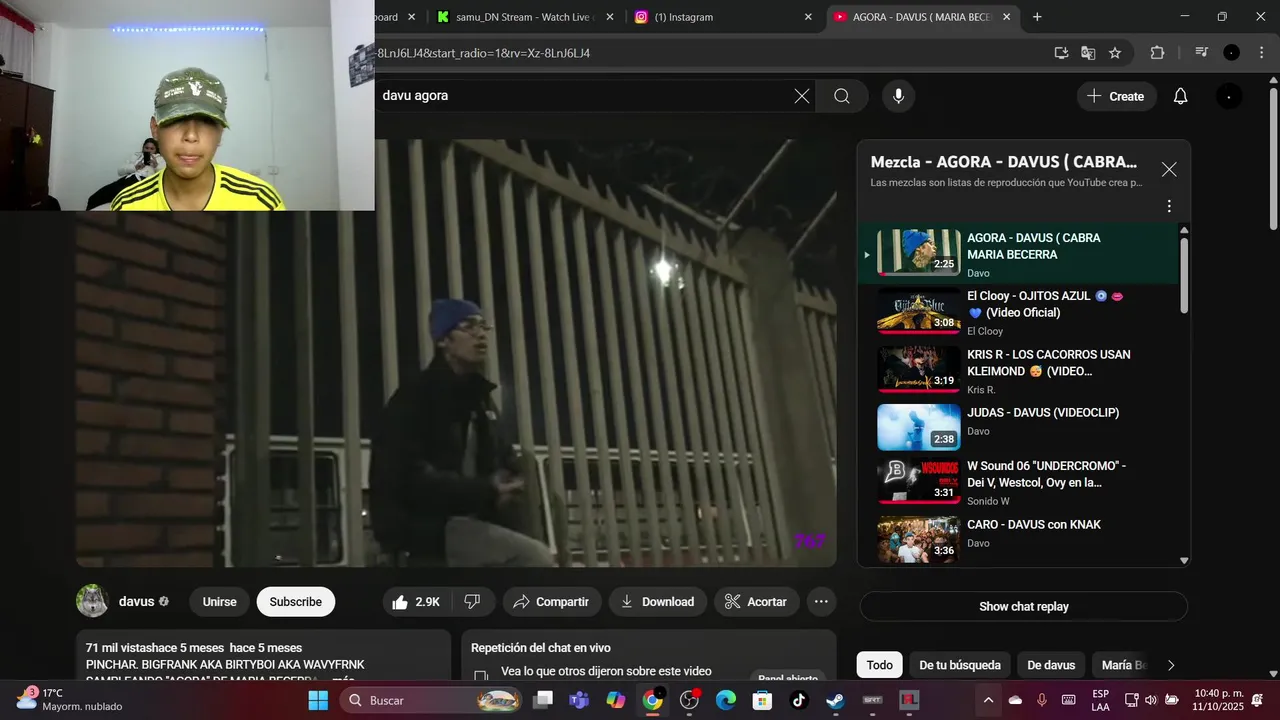Select the De tu búsqueda chip
1280x720 pixels.
click(960, 665)
